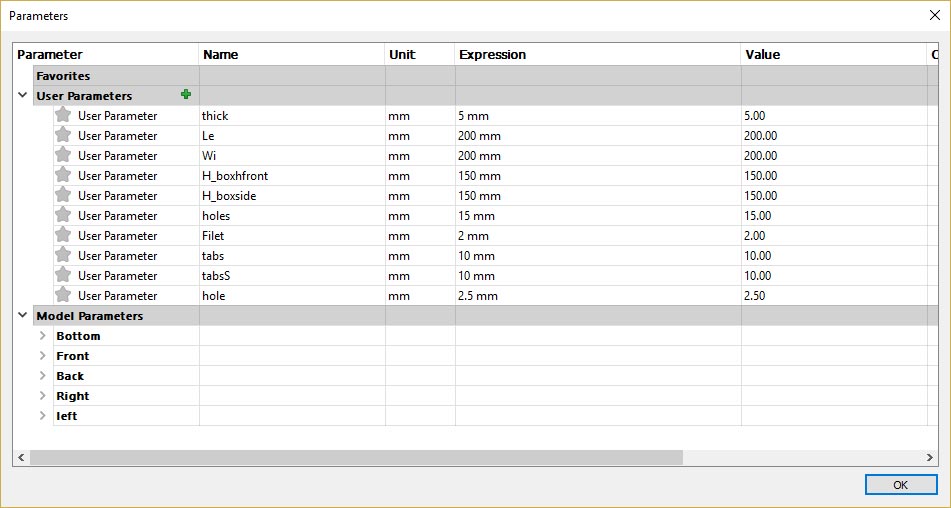Collapse the User Parameters section
The image size is (951, 508).
pyautogui.click(x=22, y=95)
